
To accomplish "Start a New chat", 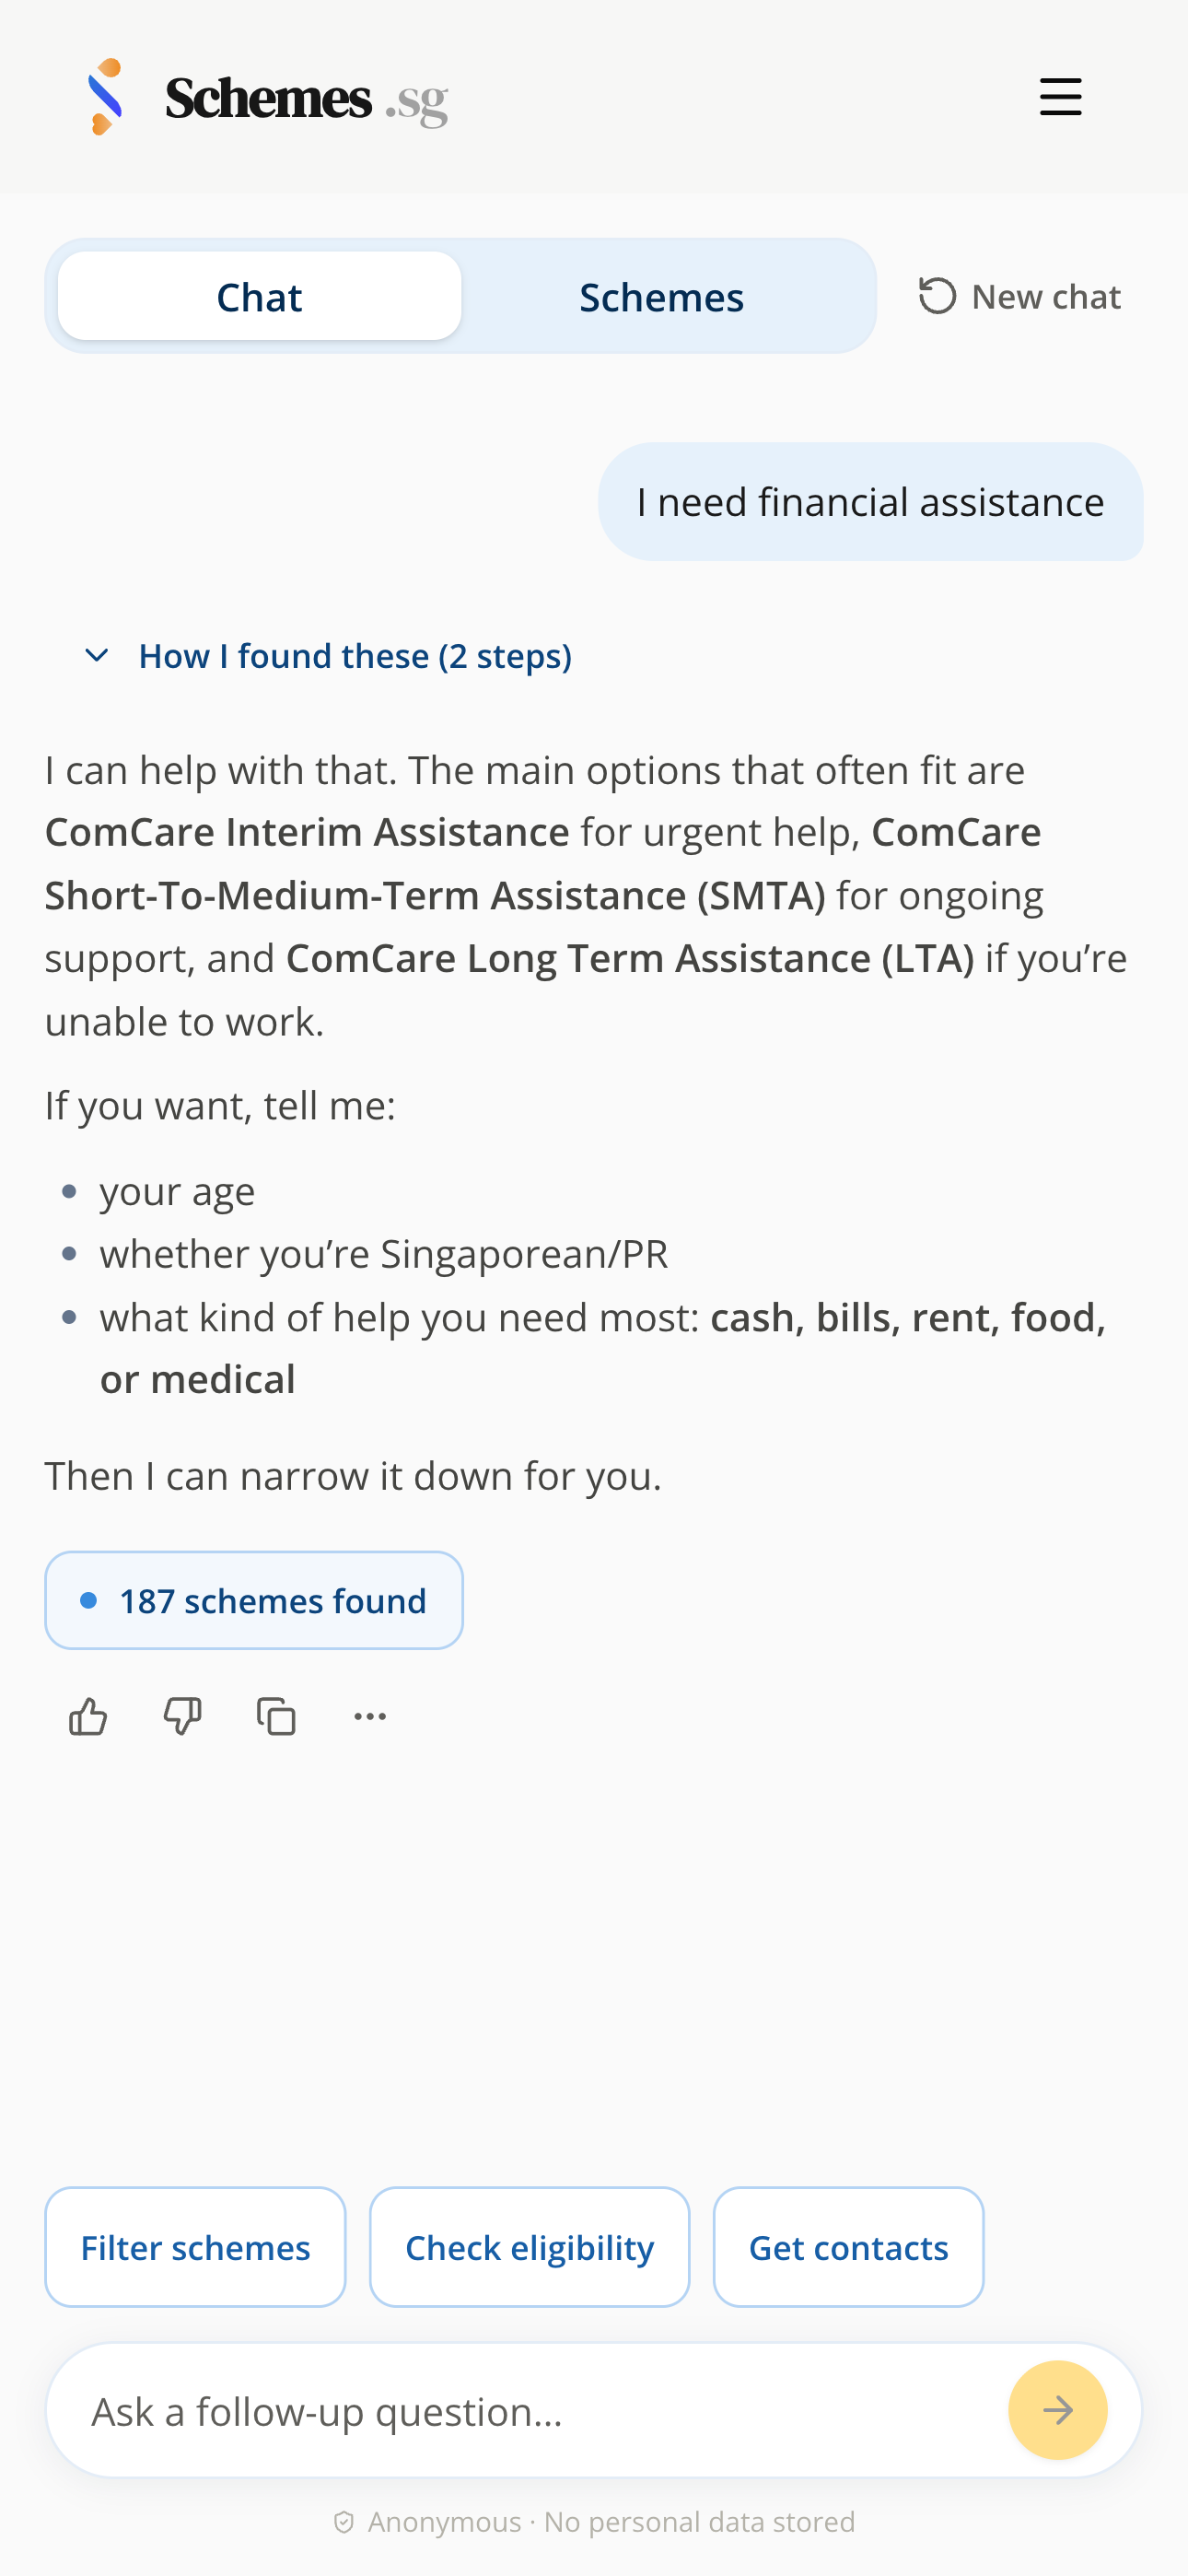I will (x=1020, y=297).
